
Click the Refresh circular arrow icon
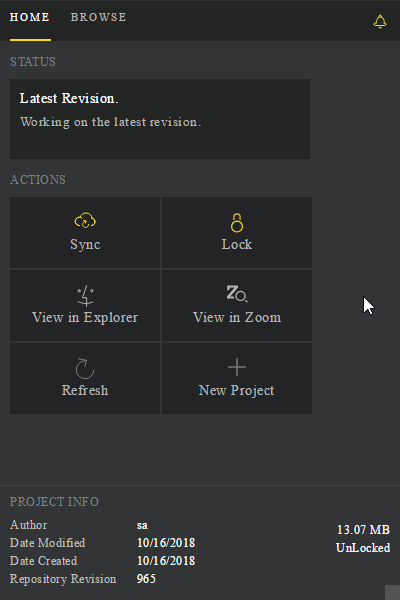85,368
